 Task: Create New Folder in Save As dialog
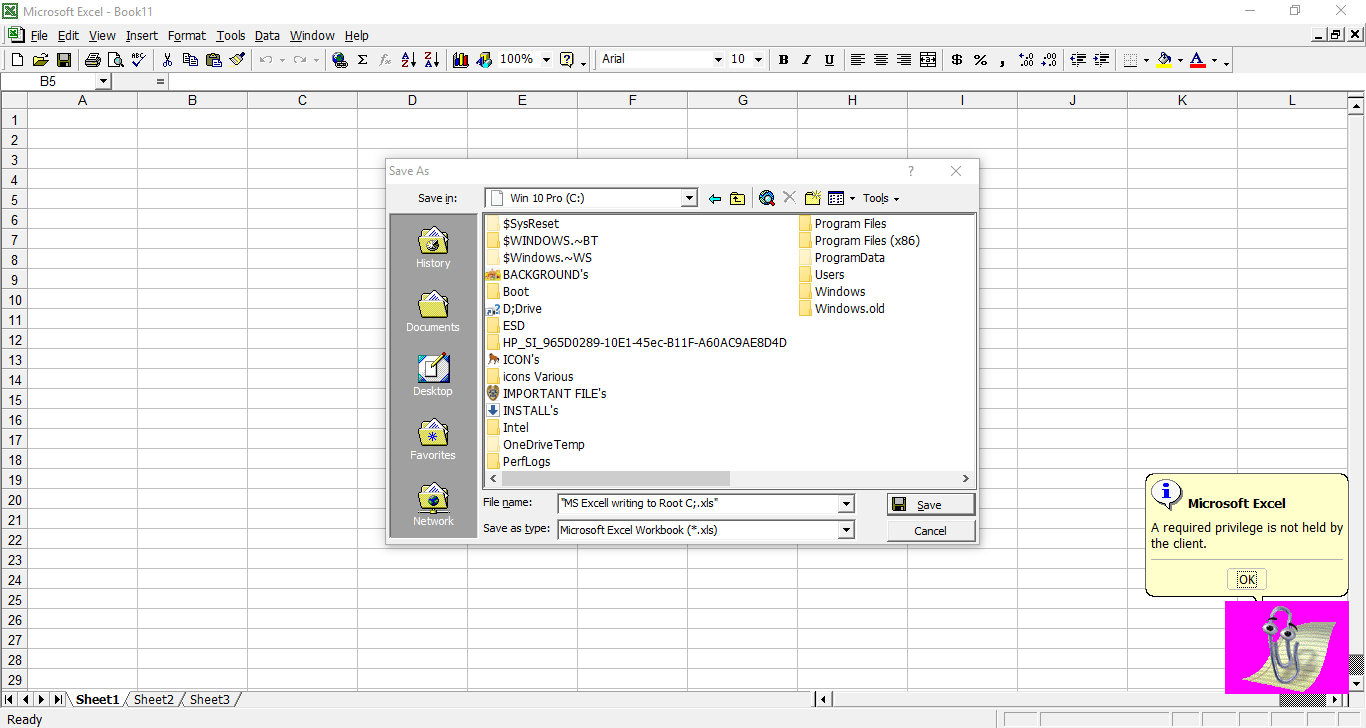pyautogui.click(x=812, y=198)
